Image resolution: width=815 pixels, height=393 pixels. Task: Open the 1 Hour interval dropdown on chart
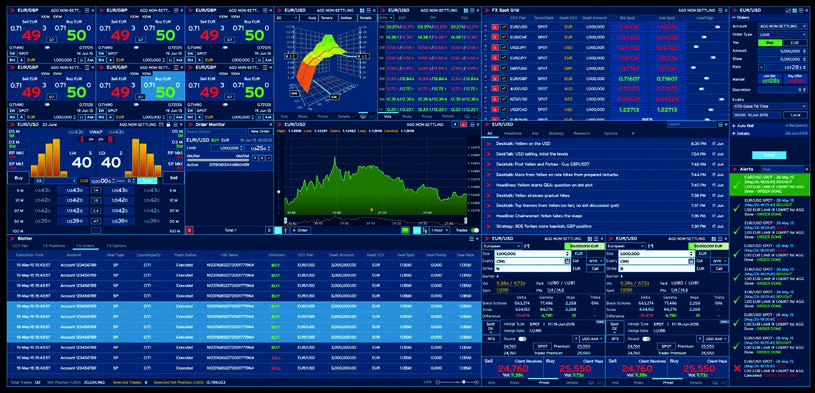440,230
